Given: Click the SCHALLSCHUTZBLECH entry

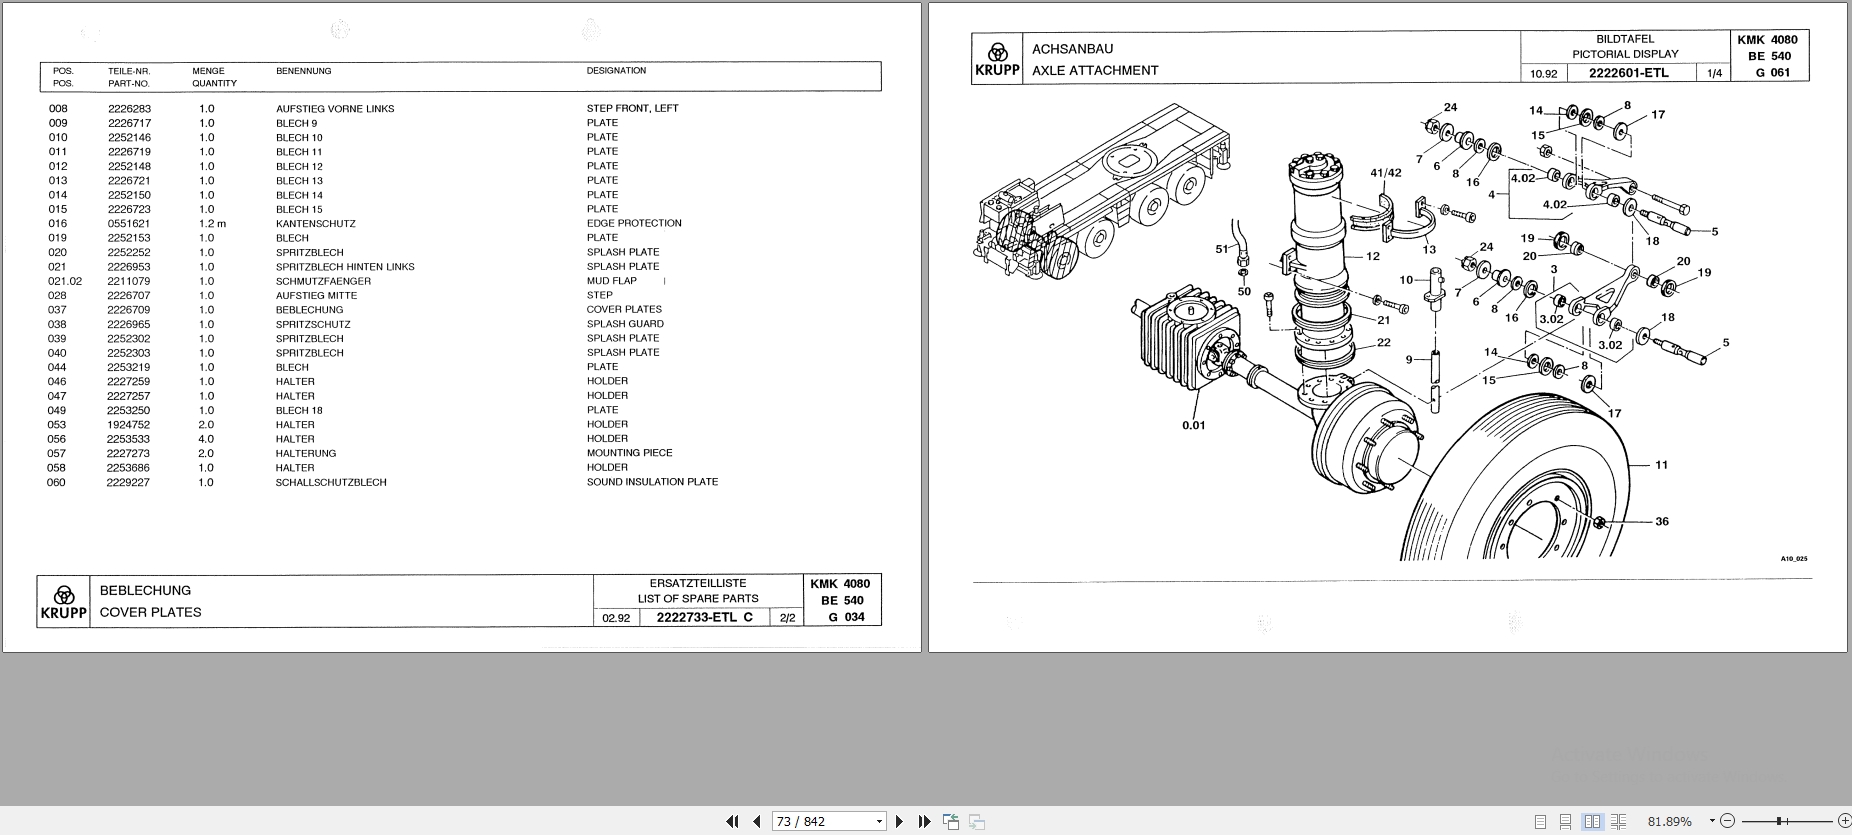Looking at the screenshot, I should (331, 482).
